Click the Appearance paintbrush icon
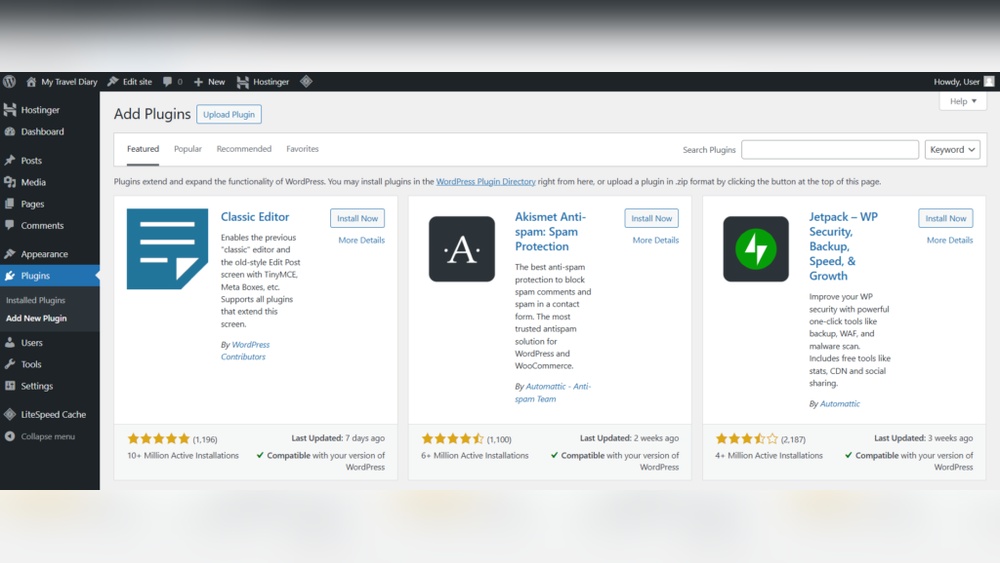 [10, 254]
